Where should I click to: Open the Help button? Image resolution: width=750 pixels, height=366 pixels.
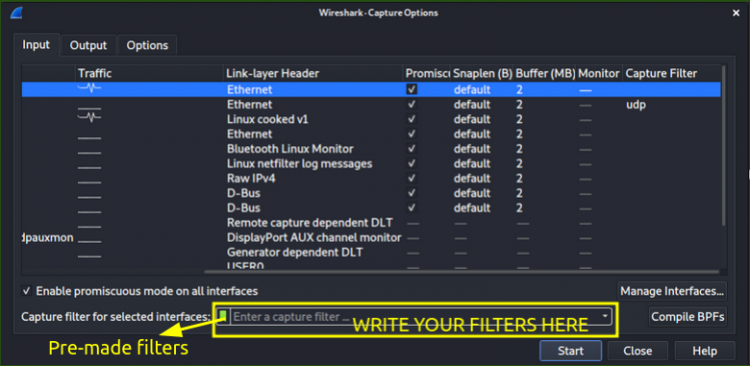[x=705, y=351]
